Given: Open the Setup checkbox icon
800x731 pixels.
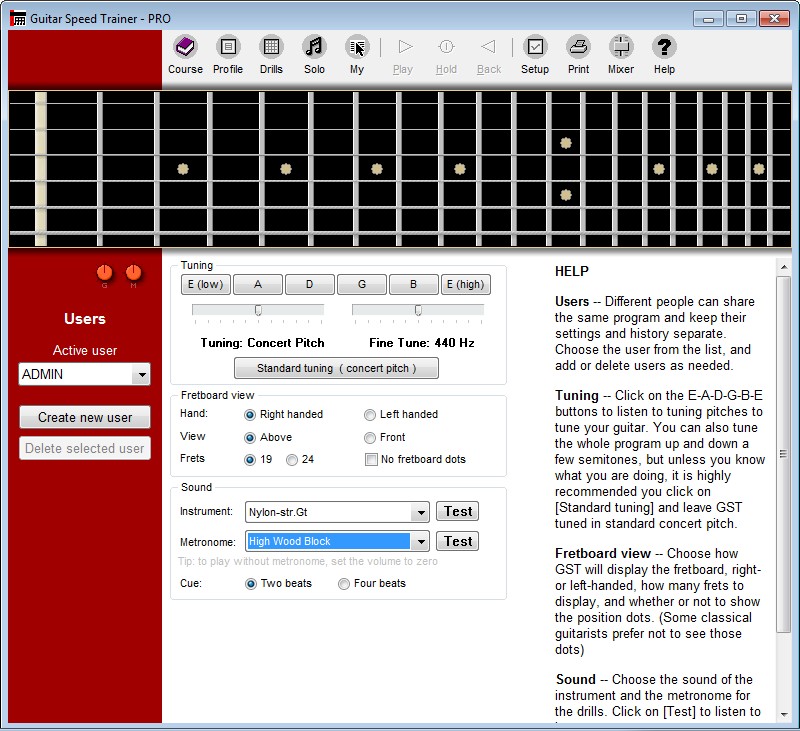Looking at the screenshot, I should click(535, 47).
